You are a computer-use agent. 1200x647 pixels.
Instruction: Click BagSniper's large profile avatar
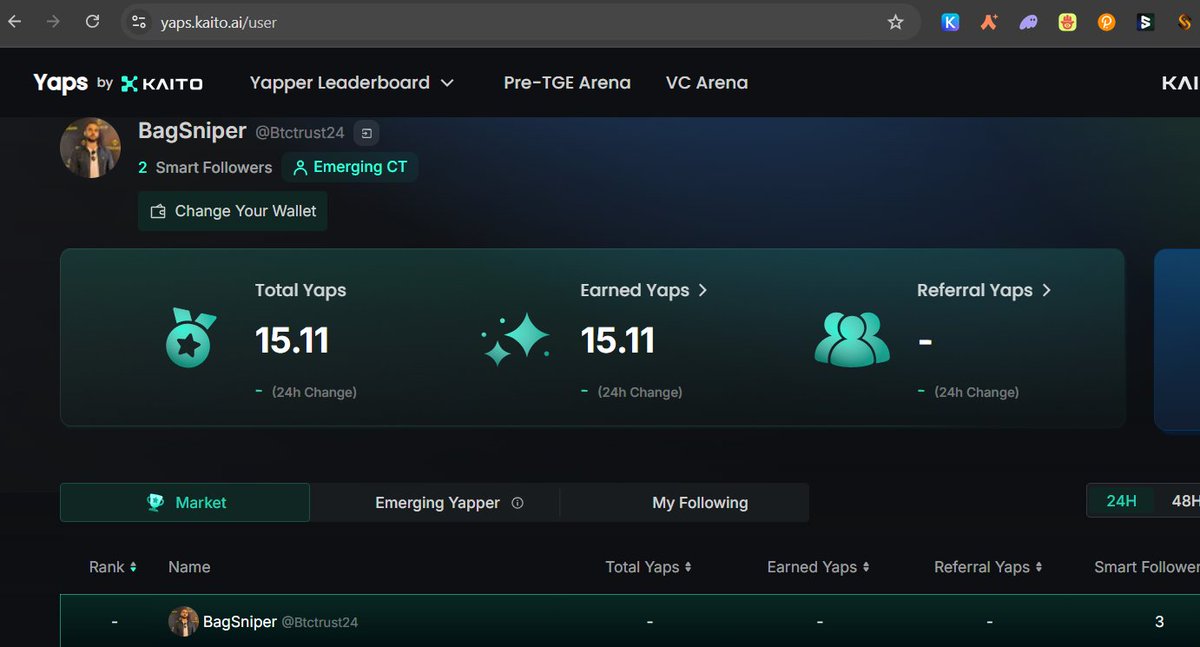[x=90, y=148]
